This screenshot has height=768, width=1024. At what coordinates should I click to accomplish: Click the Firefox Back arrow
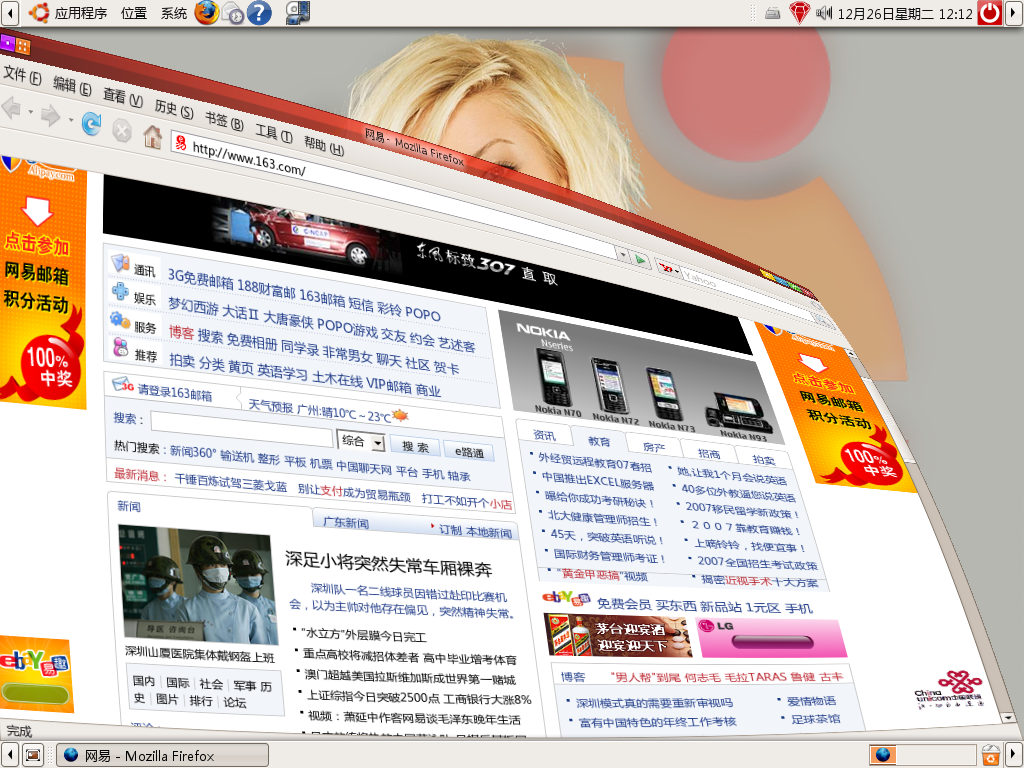(x=11, y=108)
